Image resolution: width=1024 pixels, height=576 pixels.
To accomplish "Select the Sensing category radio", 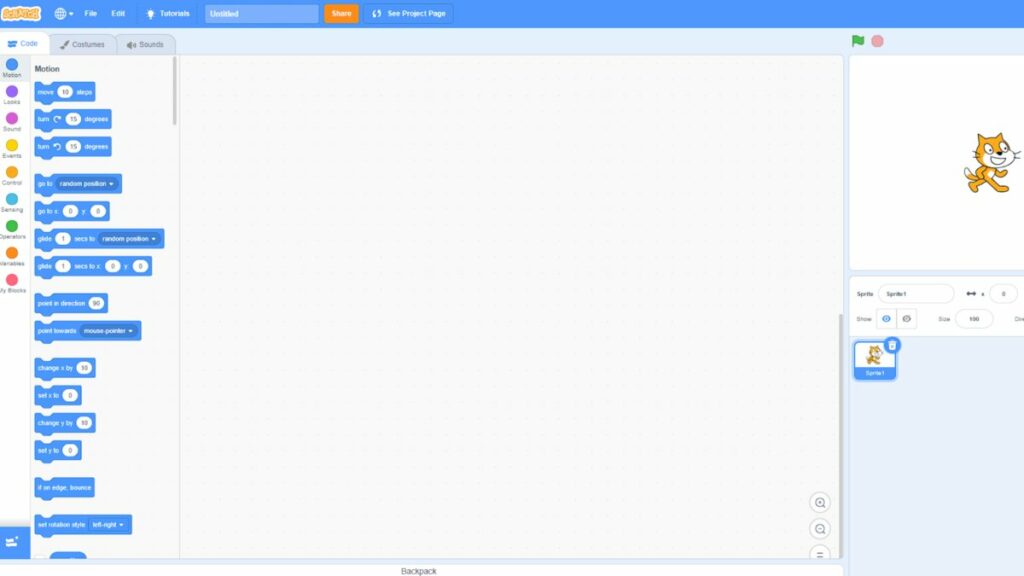I will [12, 199].
